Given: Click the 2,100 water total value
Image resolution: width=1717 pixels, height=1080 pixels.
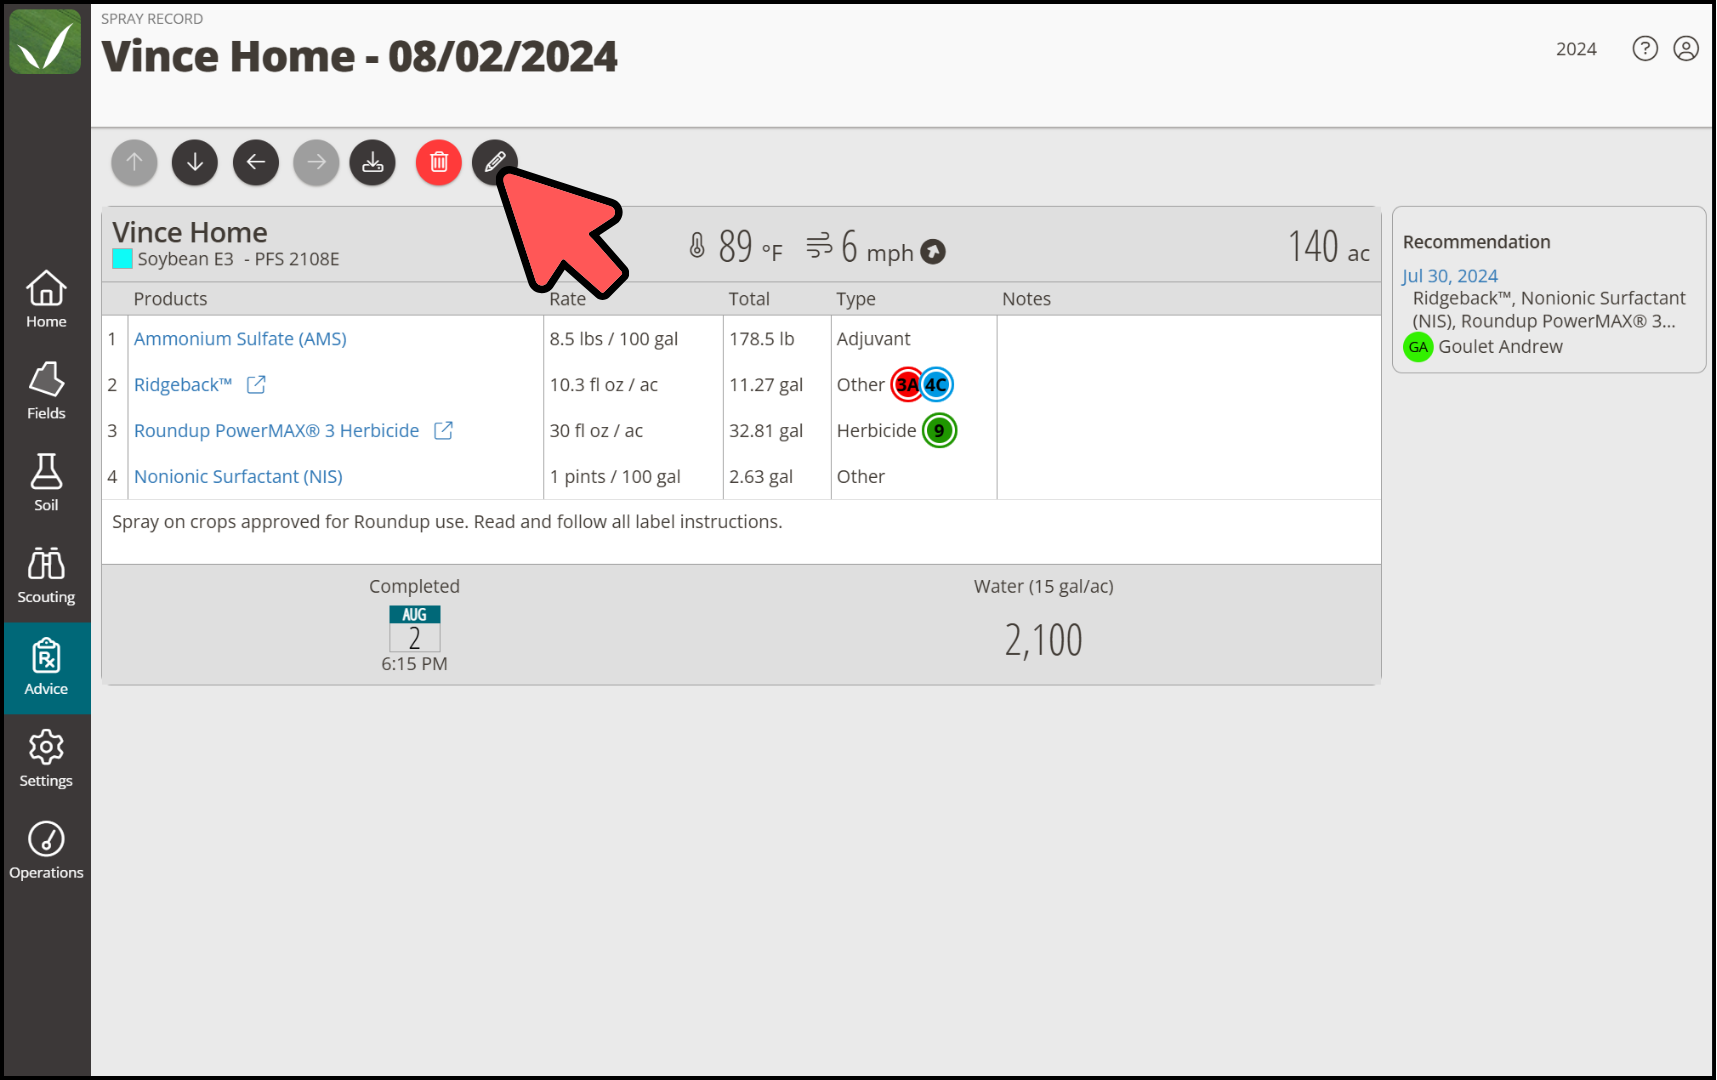Looking at the screenshot, I should click(1043, 640).
